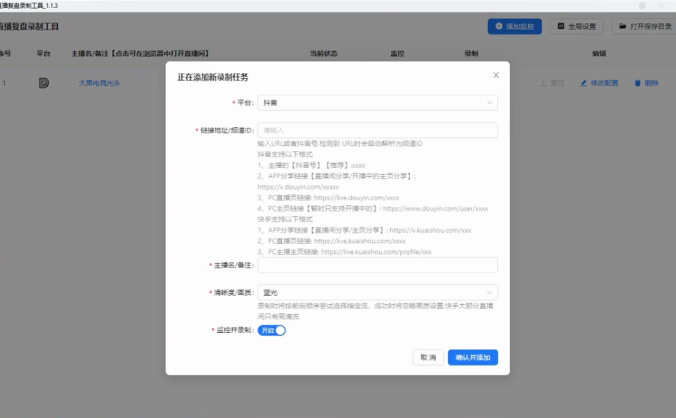Click the dialog title 正在添加新录制任务
The width and height of the screenshot is (676, 418).
point(213,77)
